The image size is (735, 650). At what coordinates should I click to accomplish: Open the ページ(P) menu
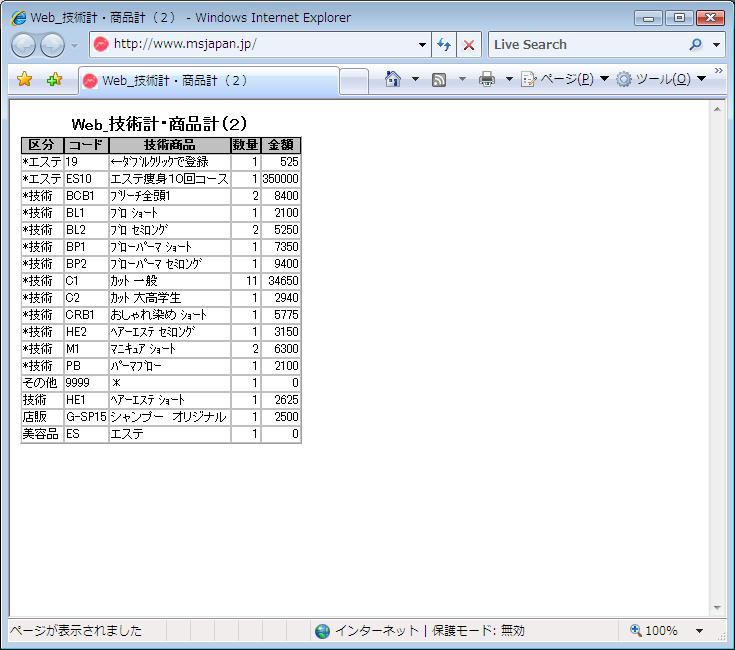pyautogui.click(x=564, y=79)
